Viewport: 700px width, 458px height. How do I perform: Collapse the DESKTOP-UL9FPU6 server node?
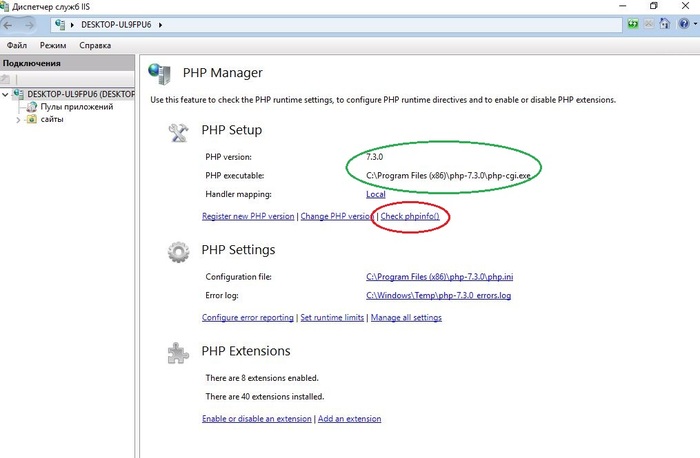tap(6, 94)
